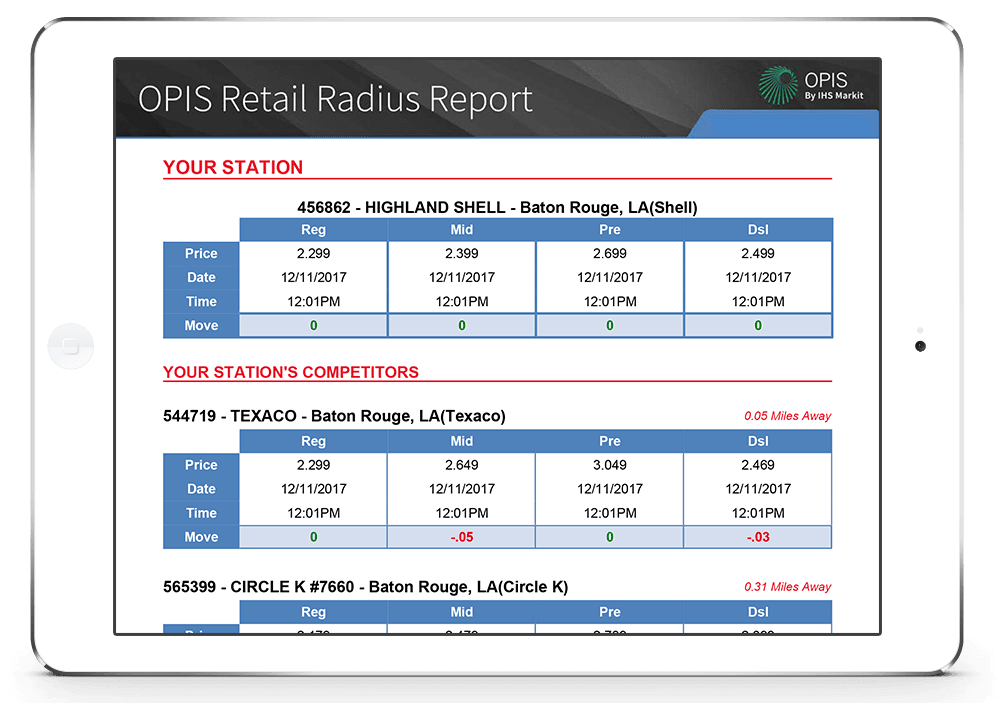This screenshot has width=1000, height=703.
Task: Click Dsl column header in Texaco table
Action: (758, 441)
